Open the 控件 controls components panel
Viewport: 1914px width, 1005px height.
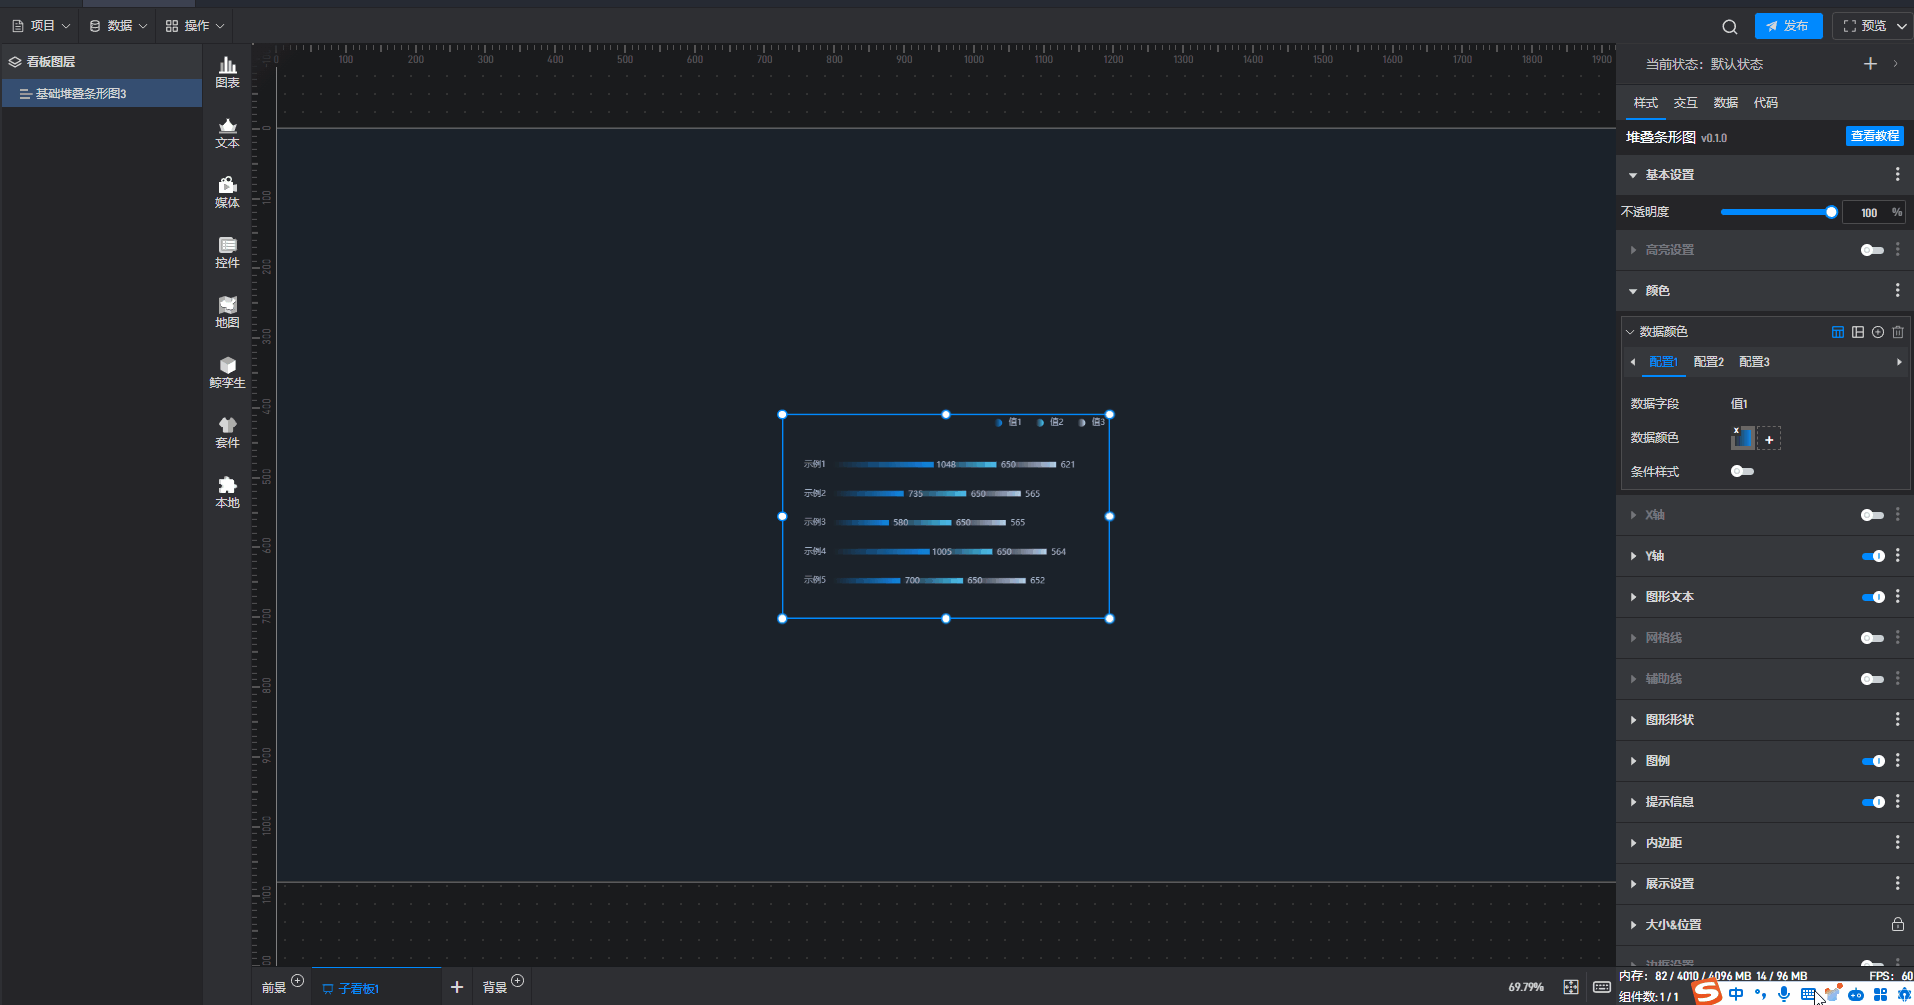click(227, 252)
